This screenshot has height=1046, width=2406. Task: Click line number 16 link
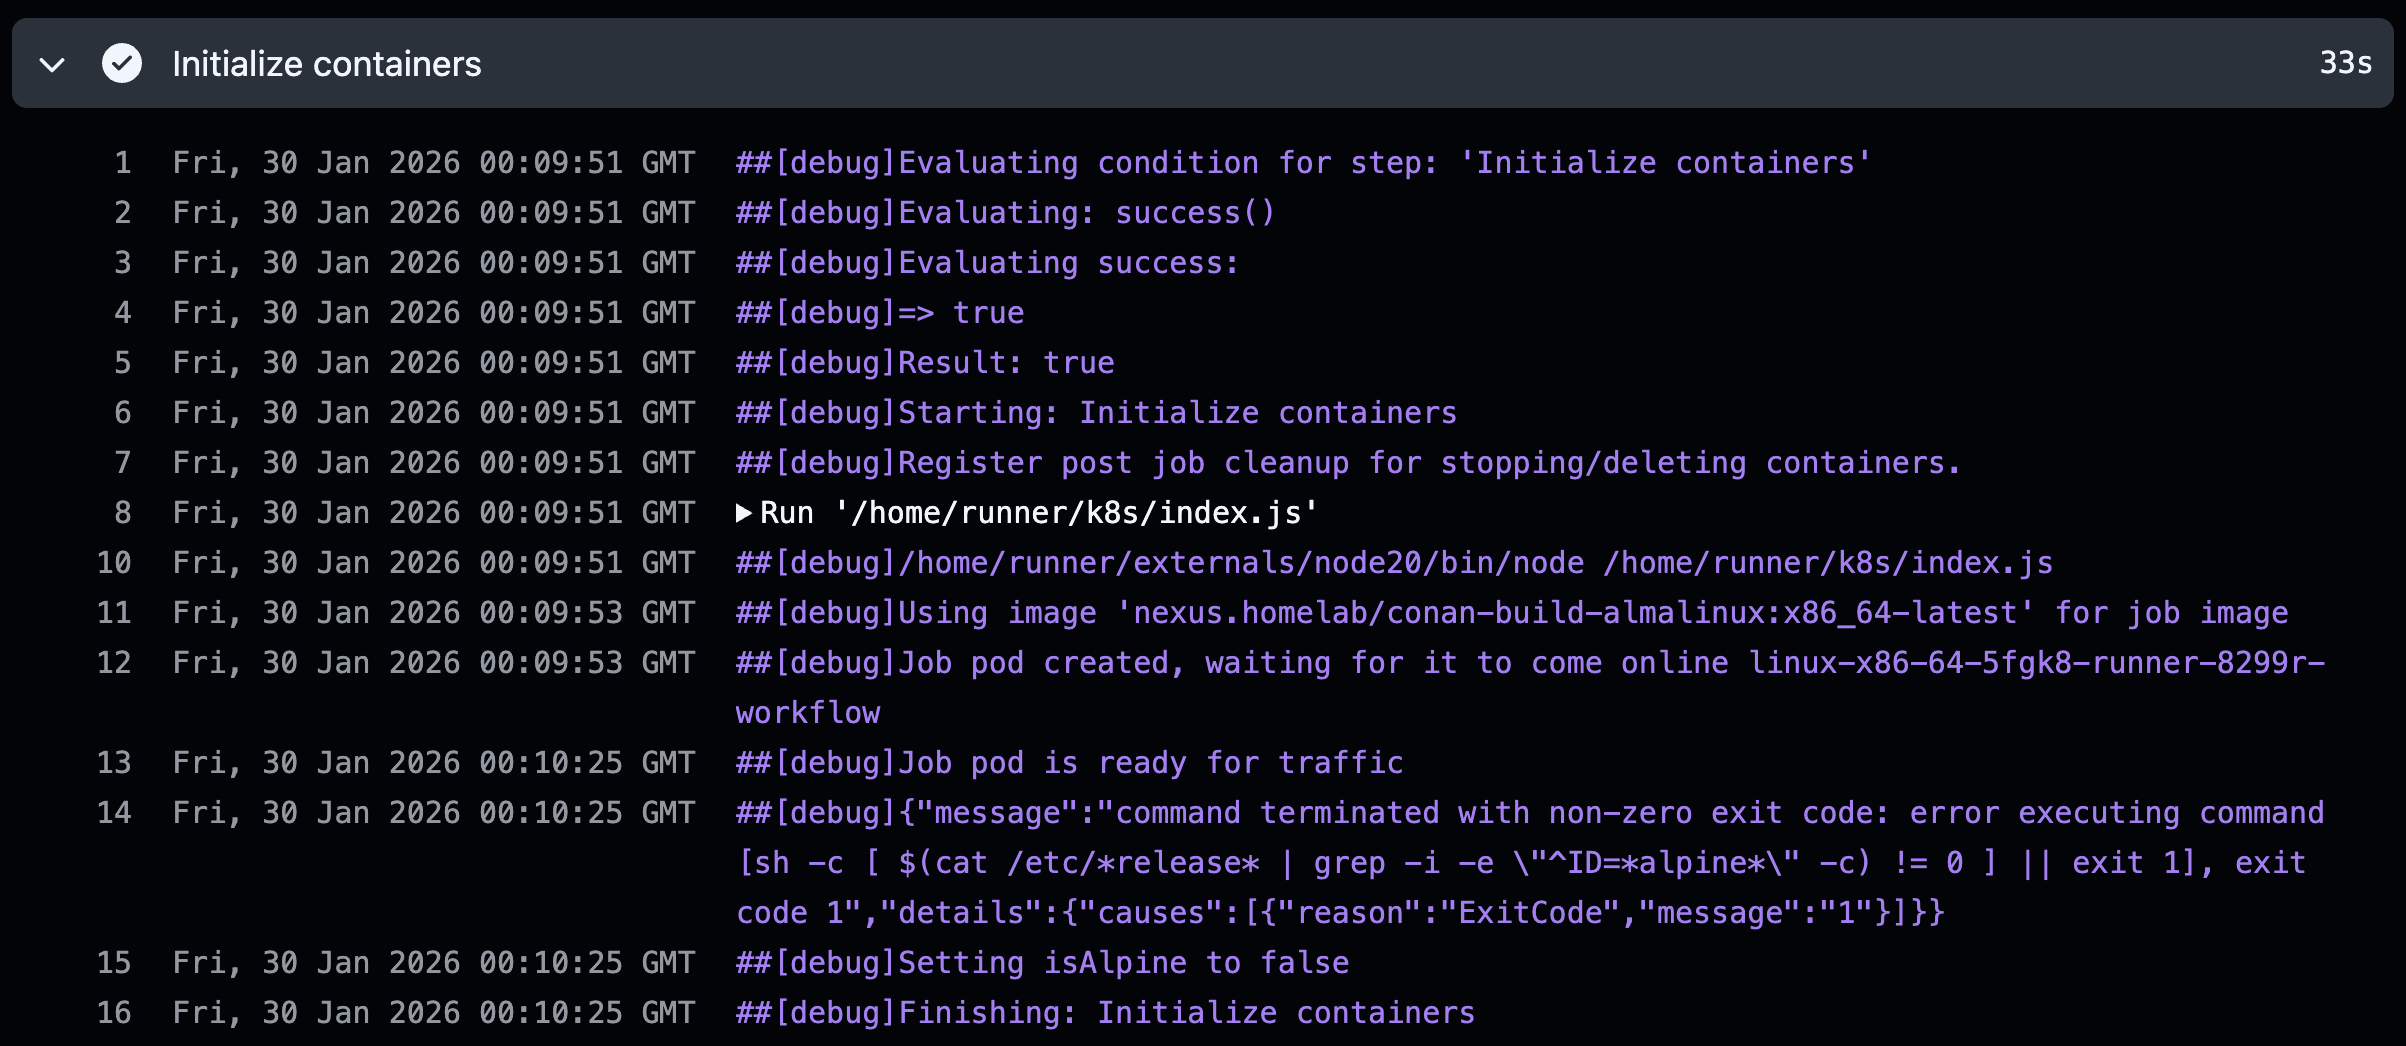click(114, 1013)
